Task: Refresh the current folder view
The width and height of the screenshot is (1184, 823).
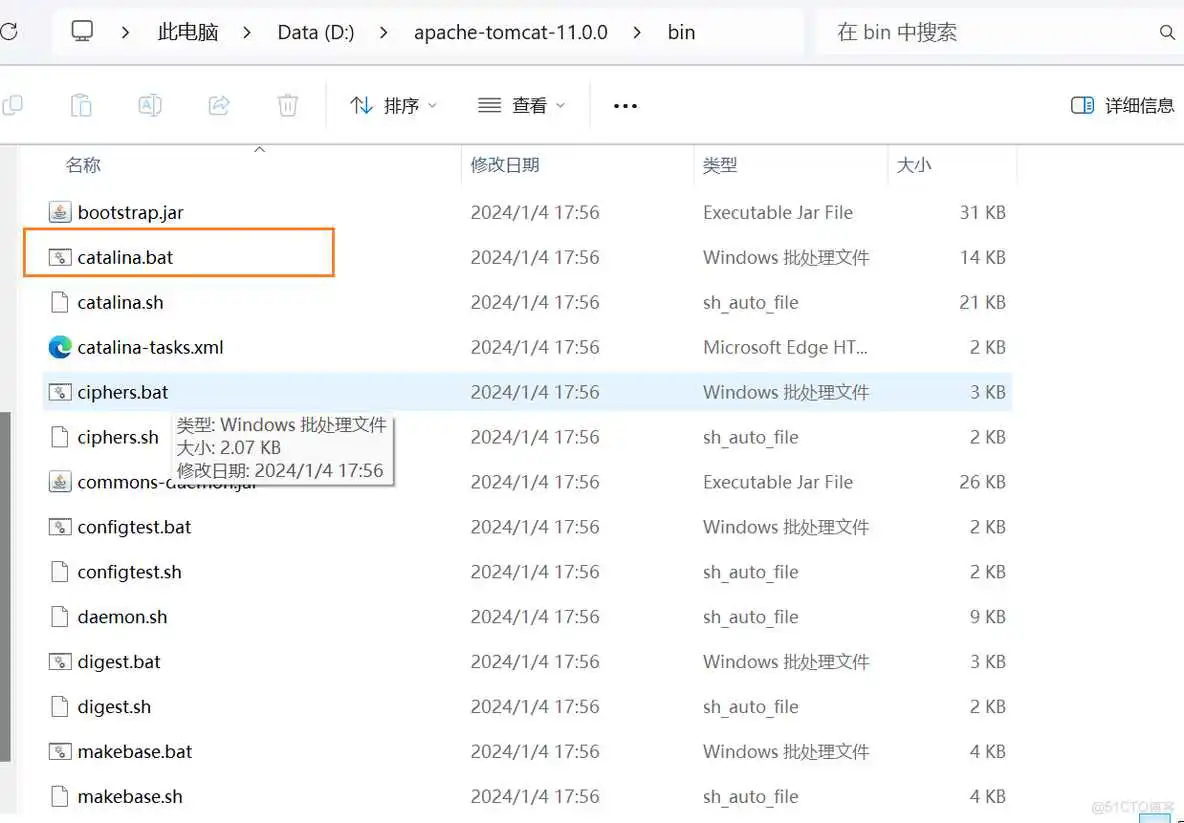Action: [x=10, y=31]
